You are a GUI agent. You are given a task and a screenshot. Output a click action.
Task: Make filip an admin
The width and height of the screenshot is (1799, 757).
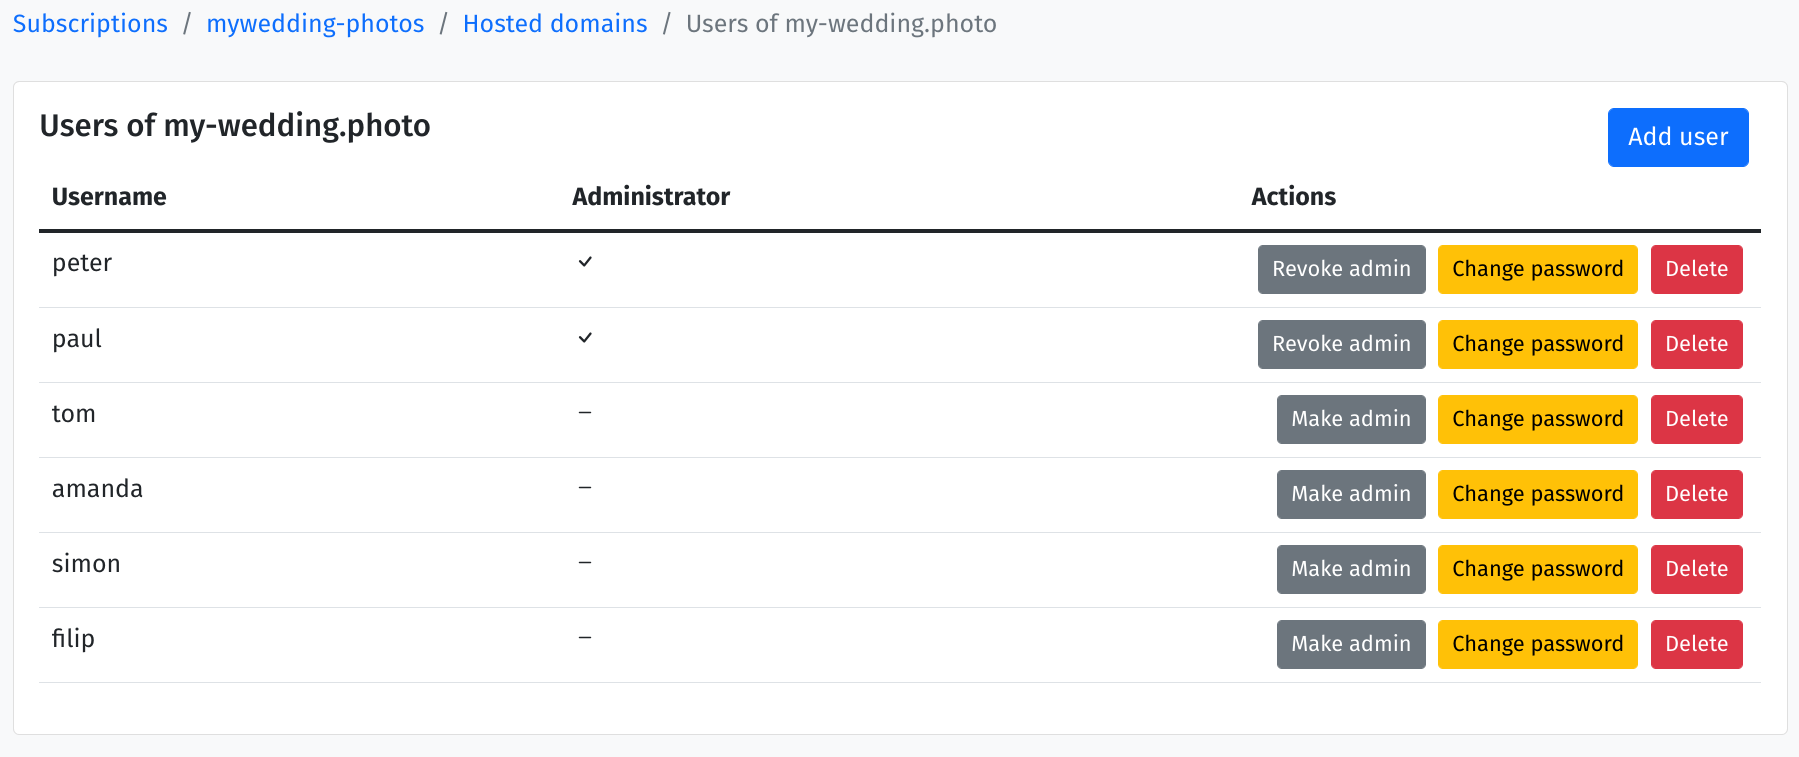(1351, 644)
